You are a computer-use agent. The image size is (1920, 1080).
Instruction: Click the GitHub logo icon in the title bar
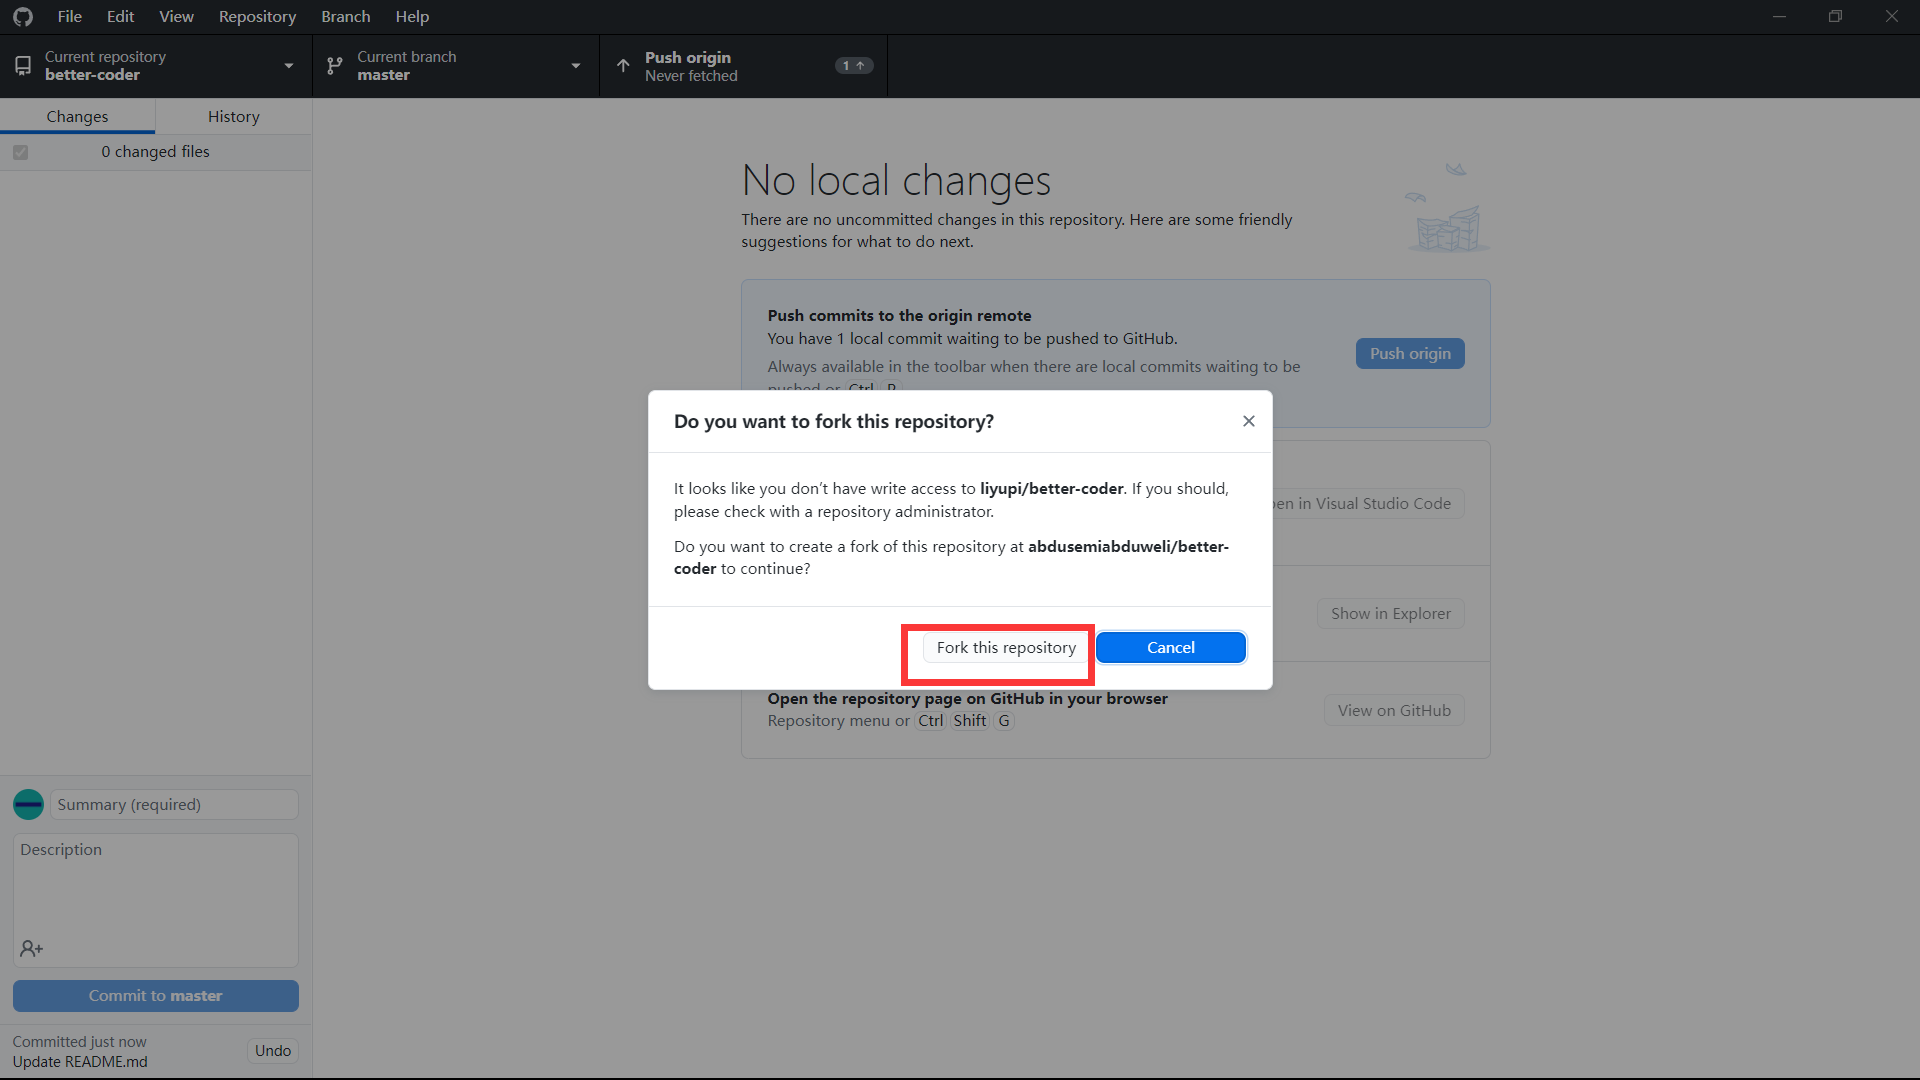click(x=22, y=17)
